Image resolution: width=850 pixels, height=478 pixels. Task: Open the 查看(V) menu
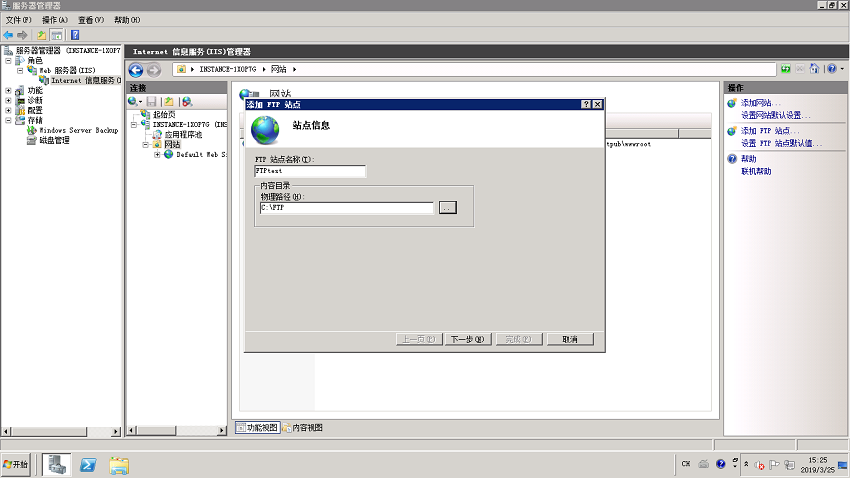tap(91, 20)
